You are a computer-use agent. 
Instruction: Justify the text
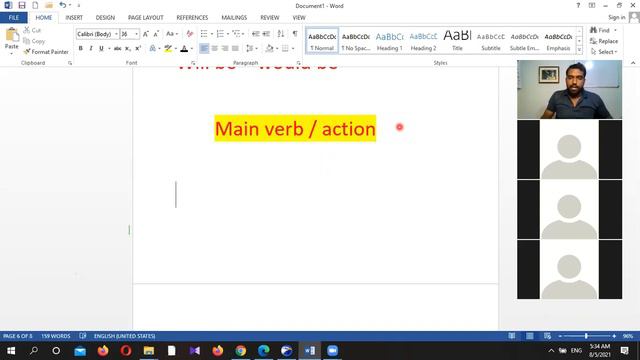pos(235,48)
